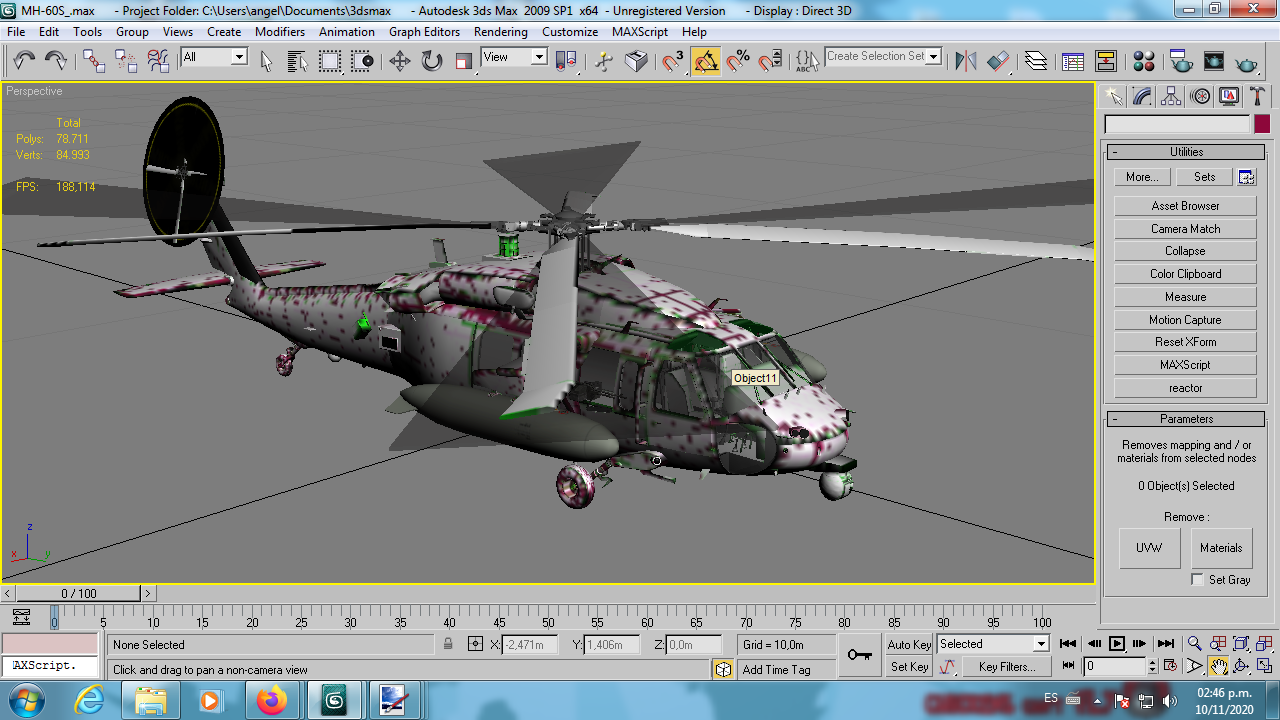Click the Mirror tool icon
The height and width of the screenshot is (720, 1280).
pos(965,61)
